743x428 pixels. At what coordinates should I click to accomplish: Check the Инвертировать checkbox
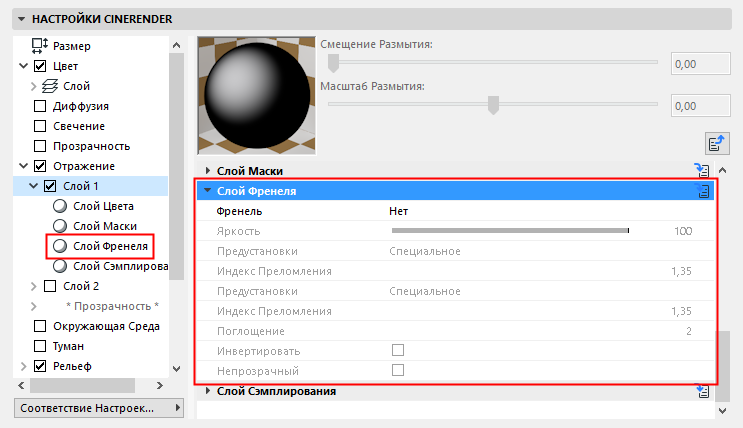[398, 350]
